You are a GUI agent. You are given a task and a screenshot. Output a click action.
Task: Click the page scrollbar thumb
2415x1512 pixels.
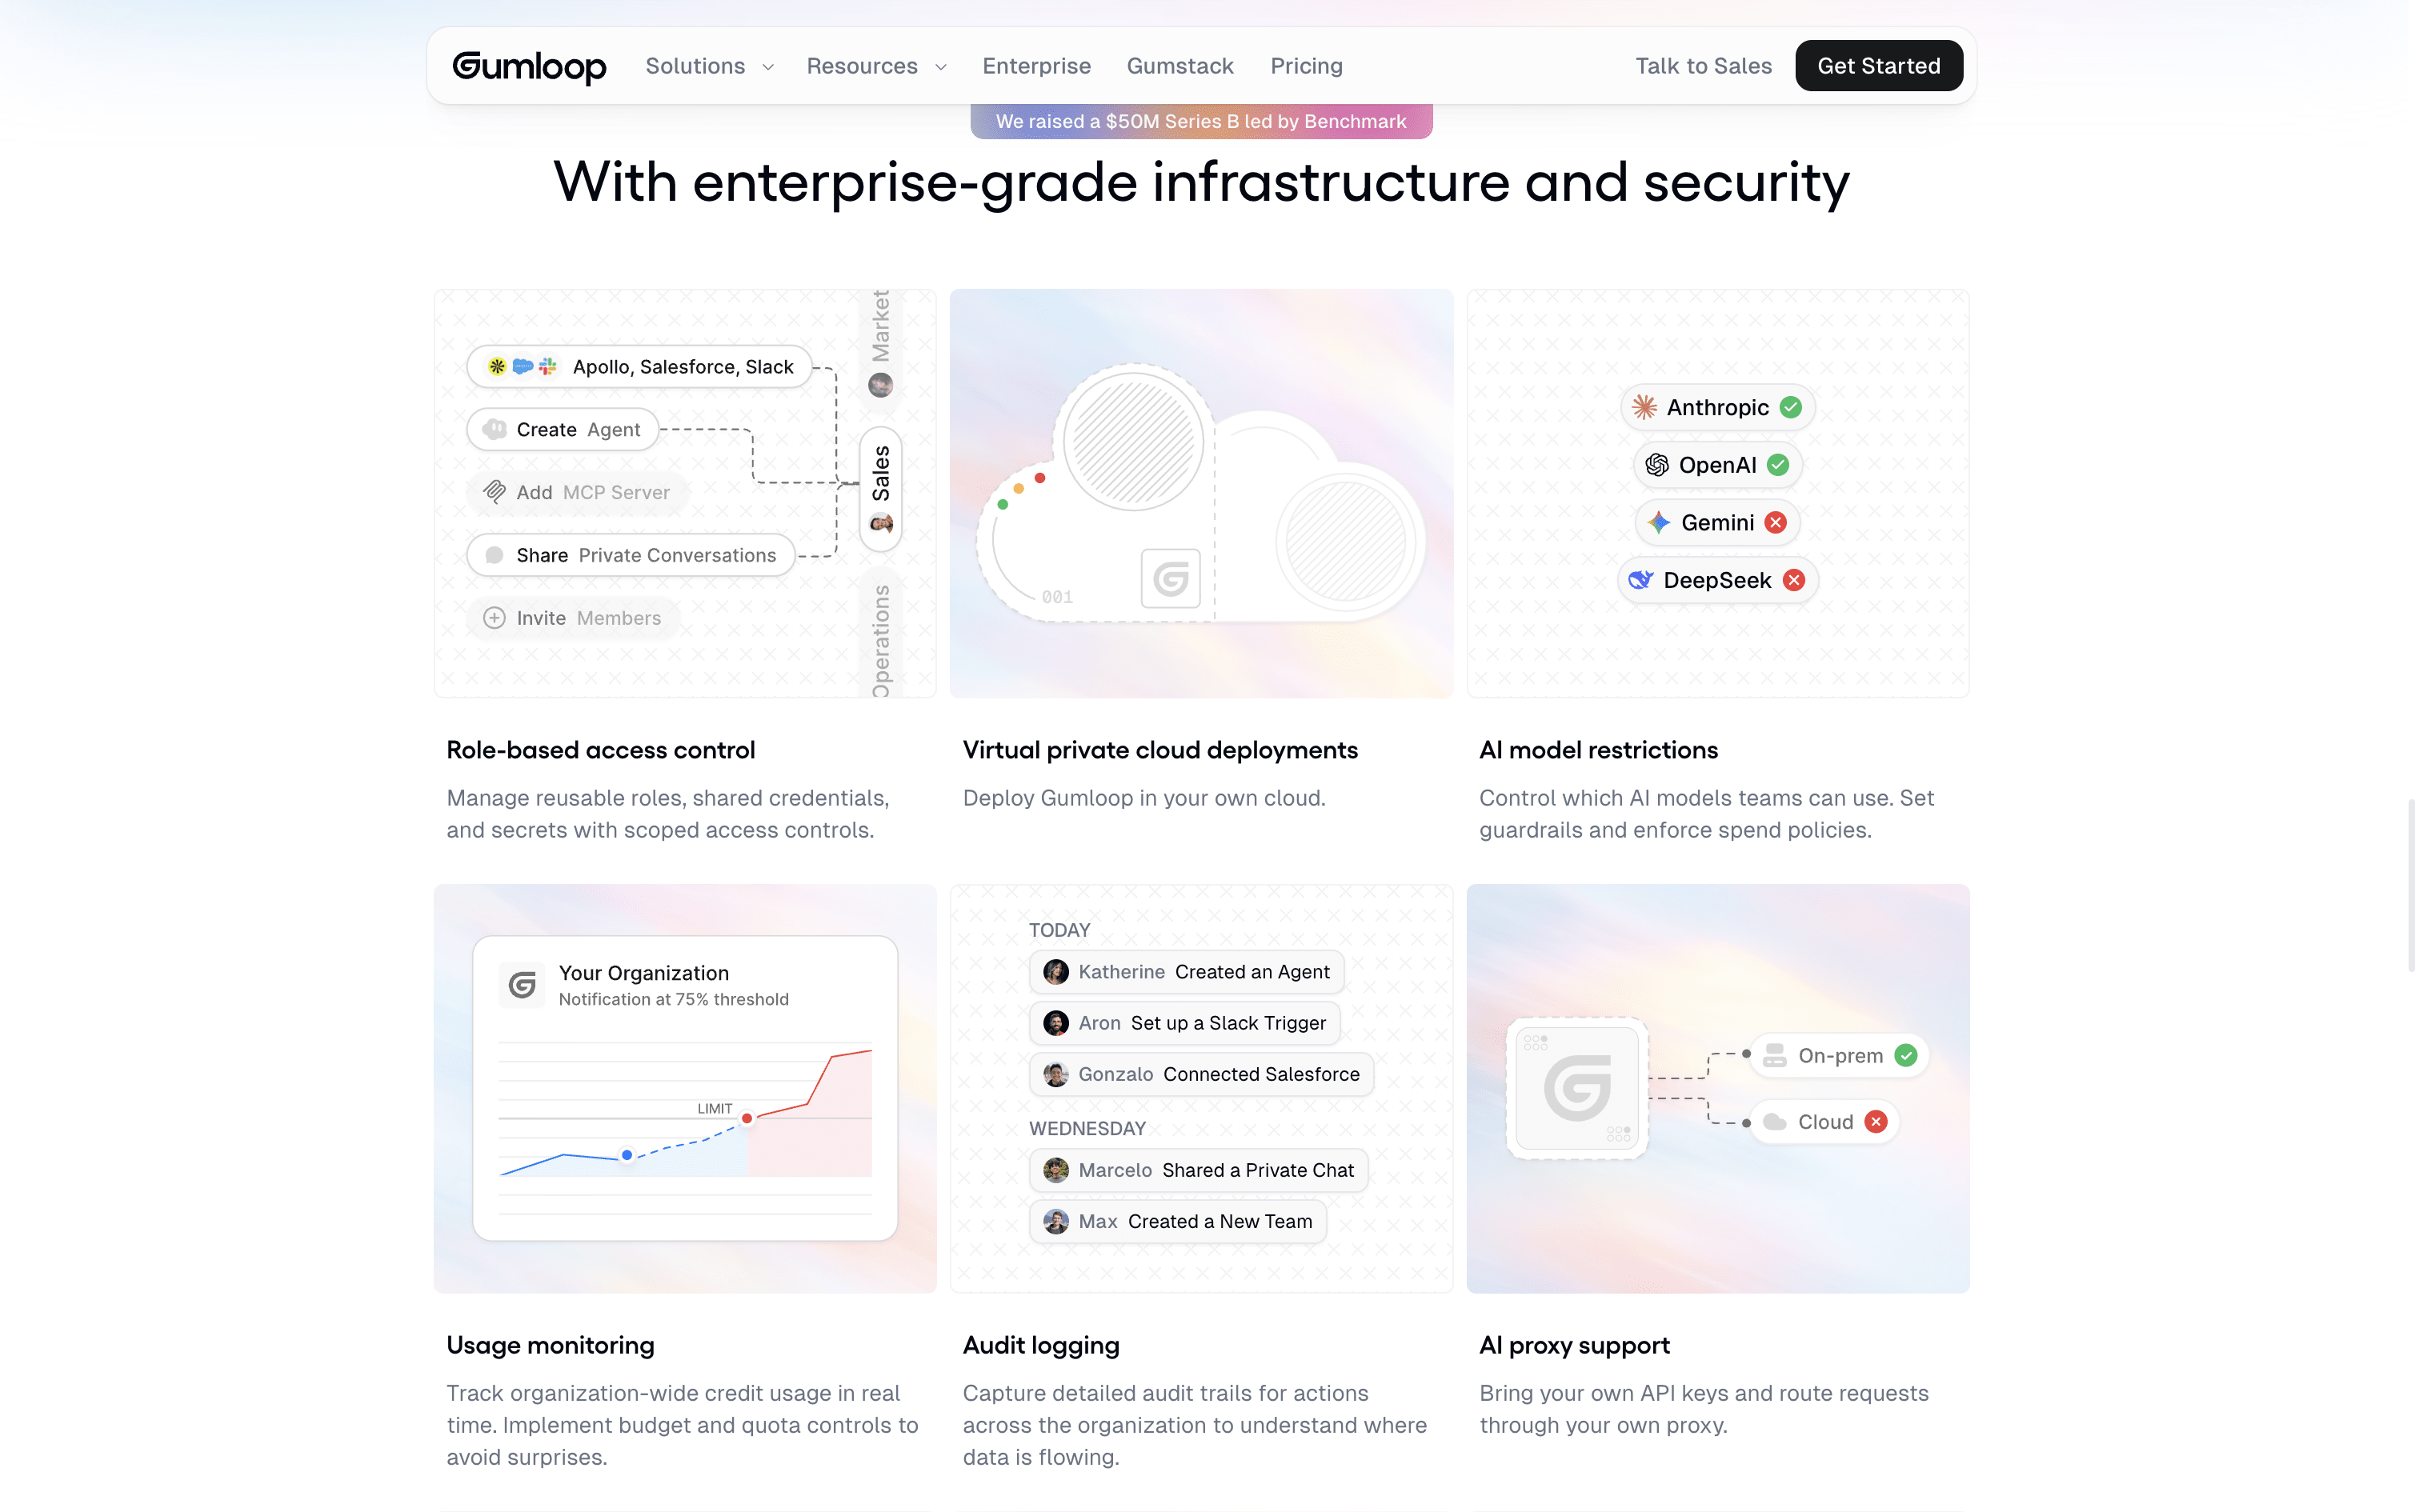click(2410, 885)
